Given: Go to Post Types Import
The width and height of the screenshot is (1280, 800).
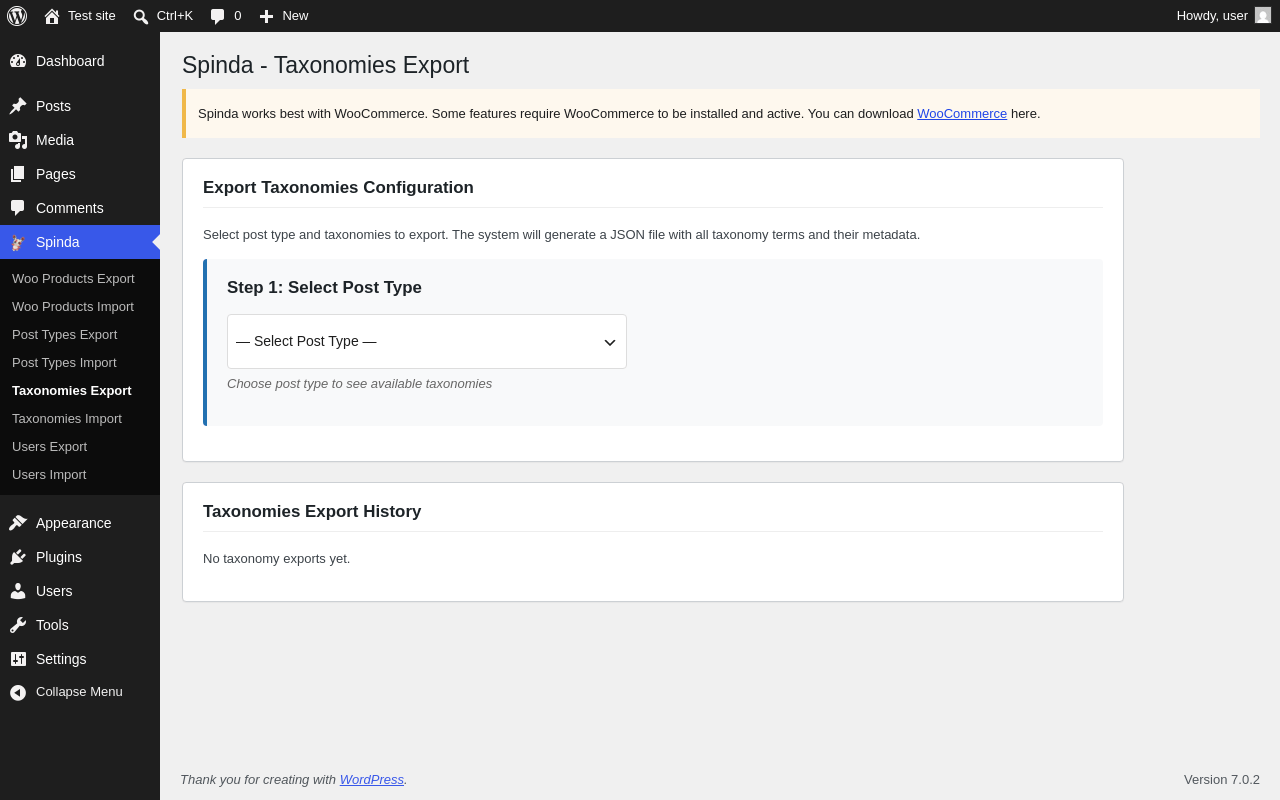Looking at the screenshot, I should click(64, 362).
